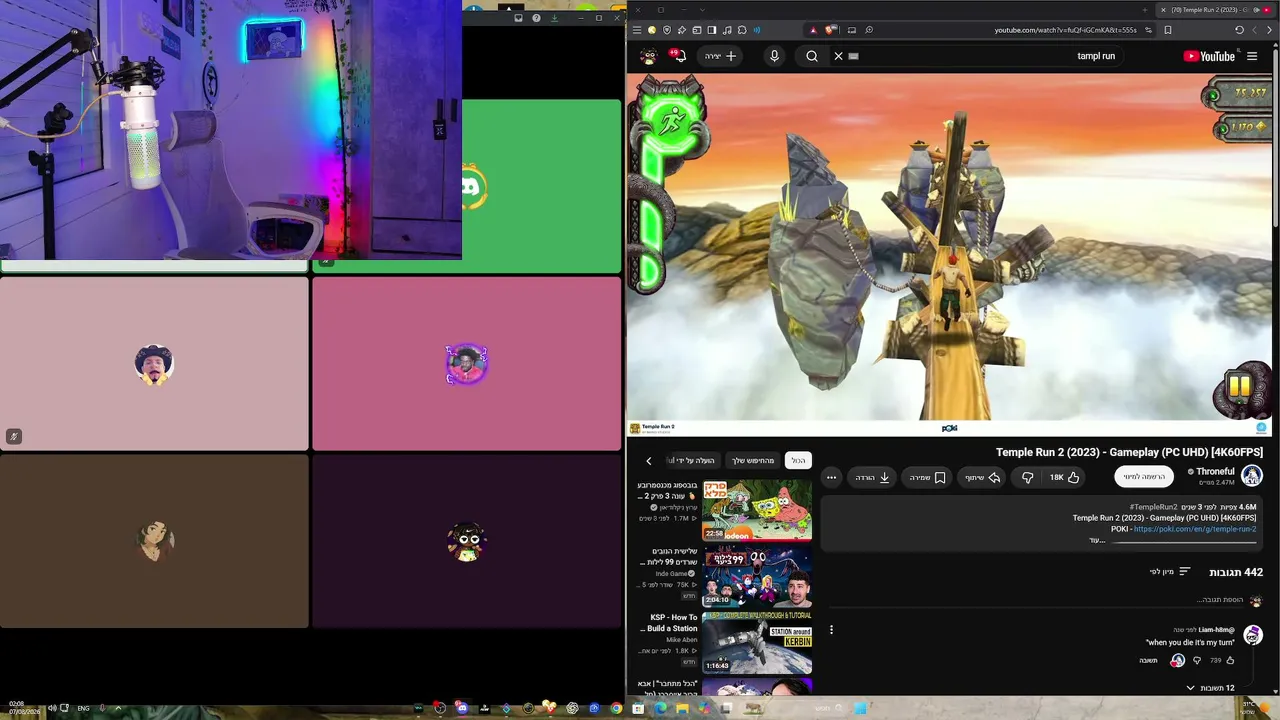
Task: Share the Temple Run 2 video
Action: click(x=982, y=477)
